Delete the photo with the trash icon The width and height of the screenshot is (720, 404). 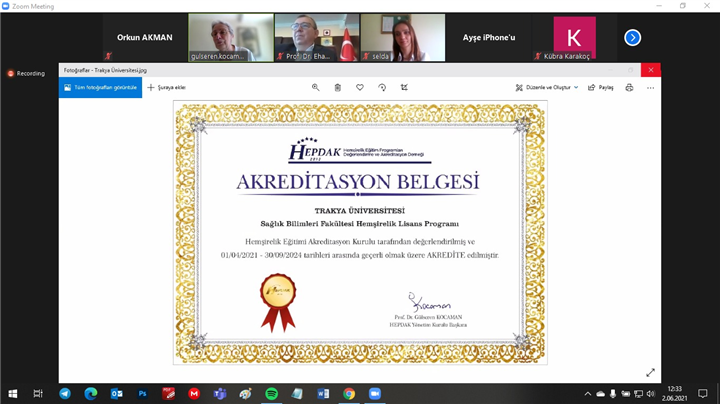pyautogui.click(x=338, y=87)
